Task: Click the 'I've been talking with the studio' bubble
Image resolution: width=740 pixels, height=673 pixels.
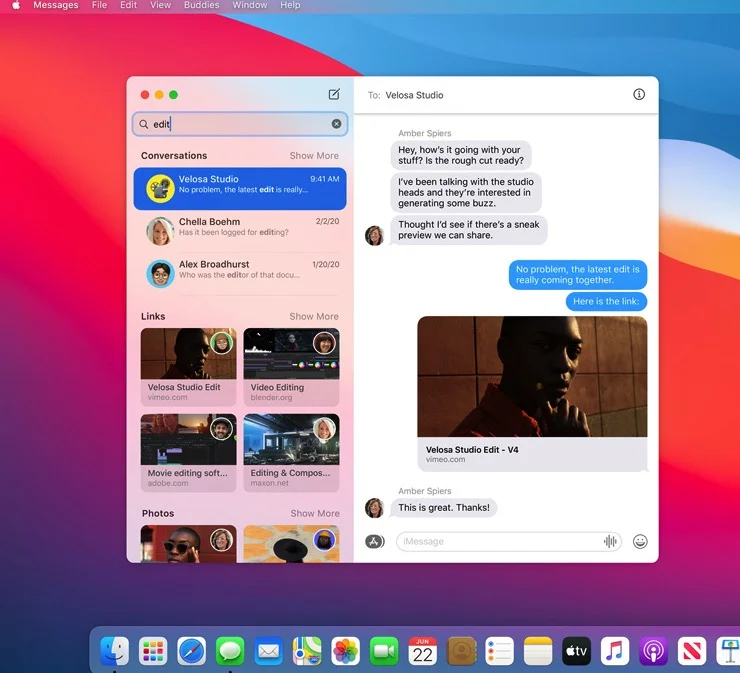Action: point(466,193)
